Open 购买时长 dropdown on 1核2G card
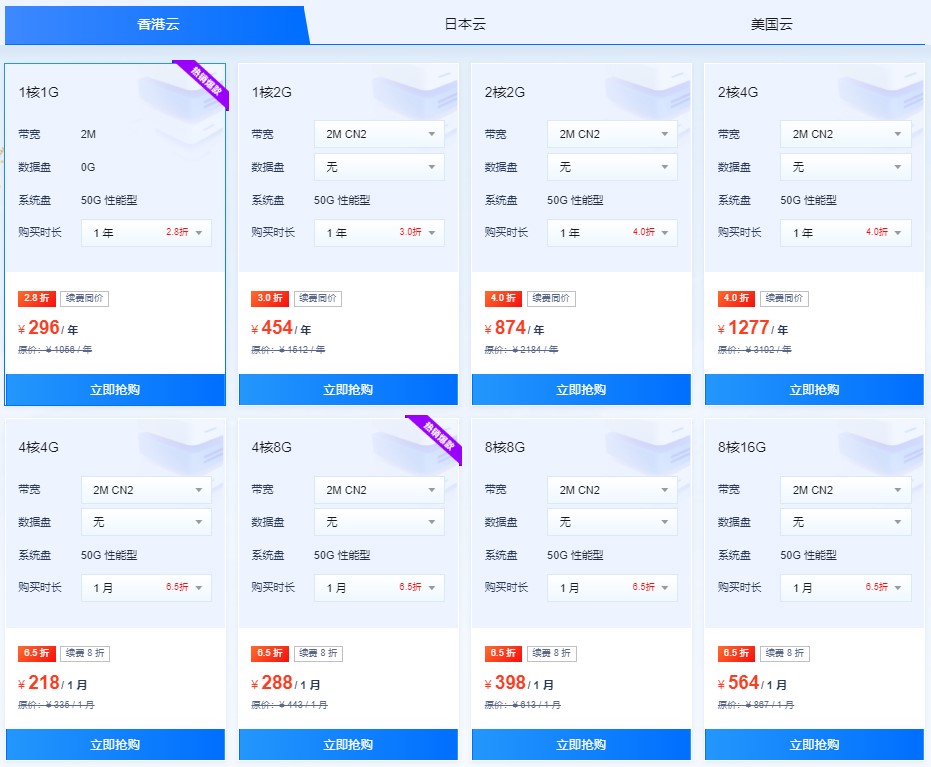The height and width of the screenshot is (767, 931). pyautogui.click(x=379, y=233)
